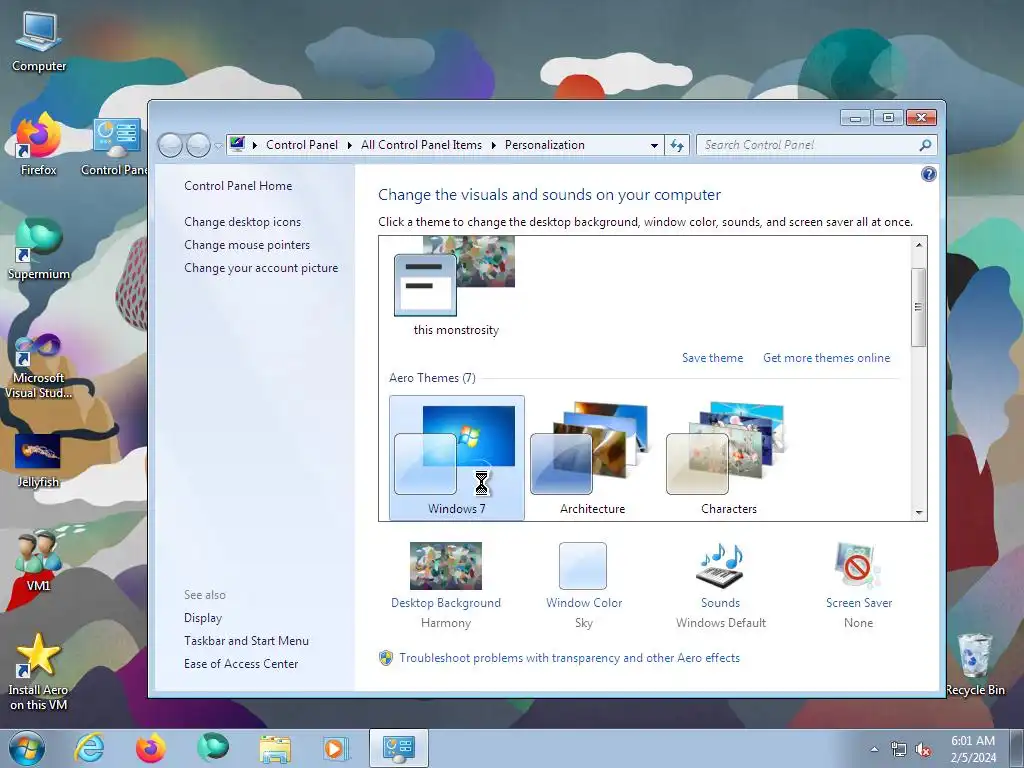Click the Refresh button beside address bar
Image resolution: width=1024 pixels, height=768 pixels.
click(677, 145)
